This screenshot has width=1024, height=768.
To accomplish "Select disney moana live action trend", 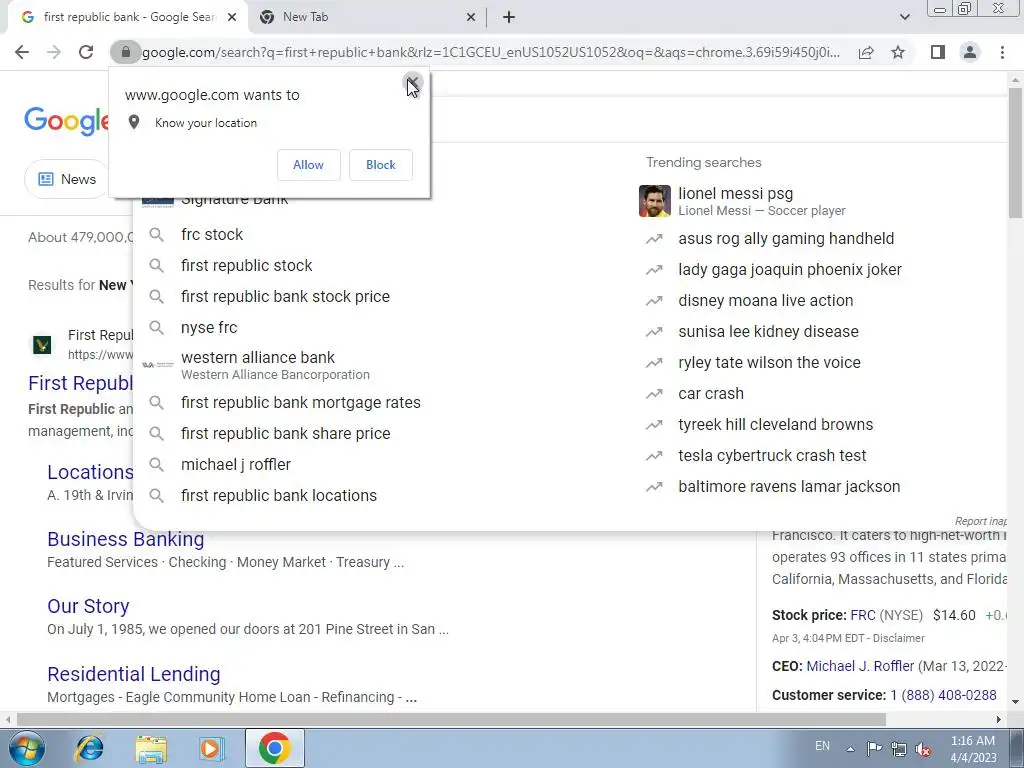I will pyautogui.click(x=765, y=300).
